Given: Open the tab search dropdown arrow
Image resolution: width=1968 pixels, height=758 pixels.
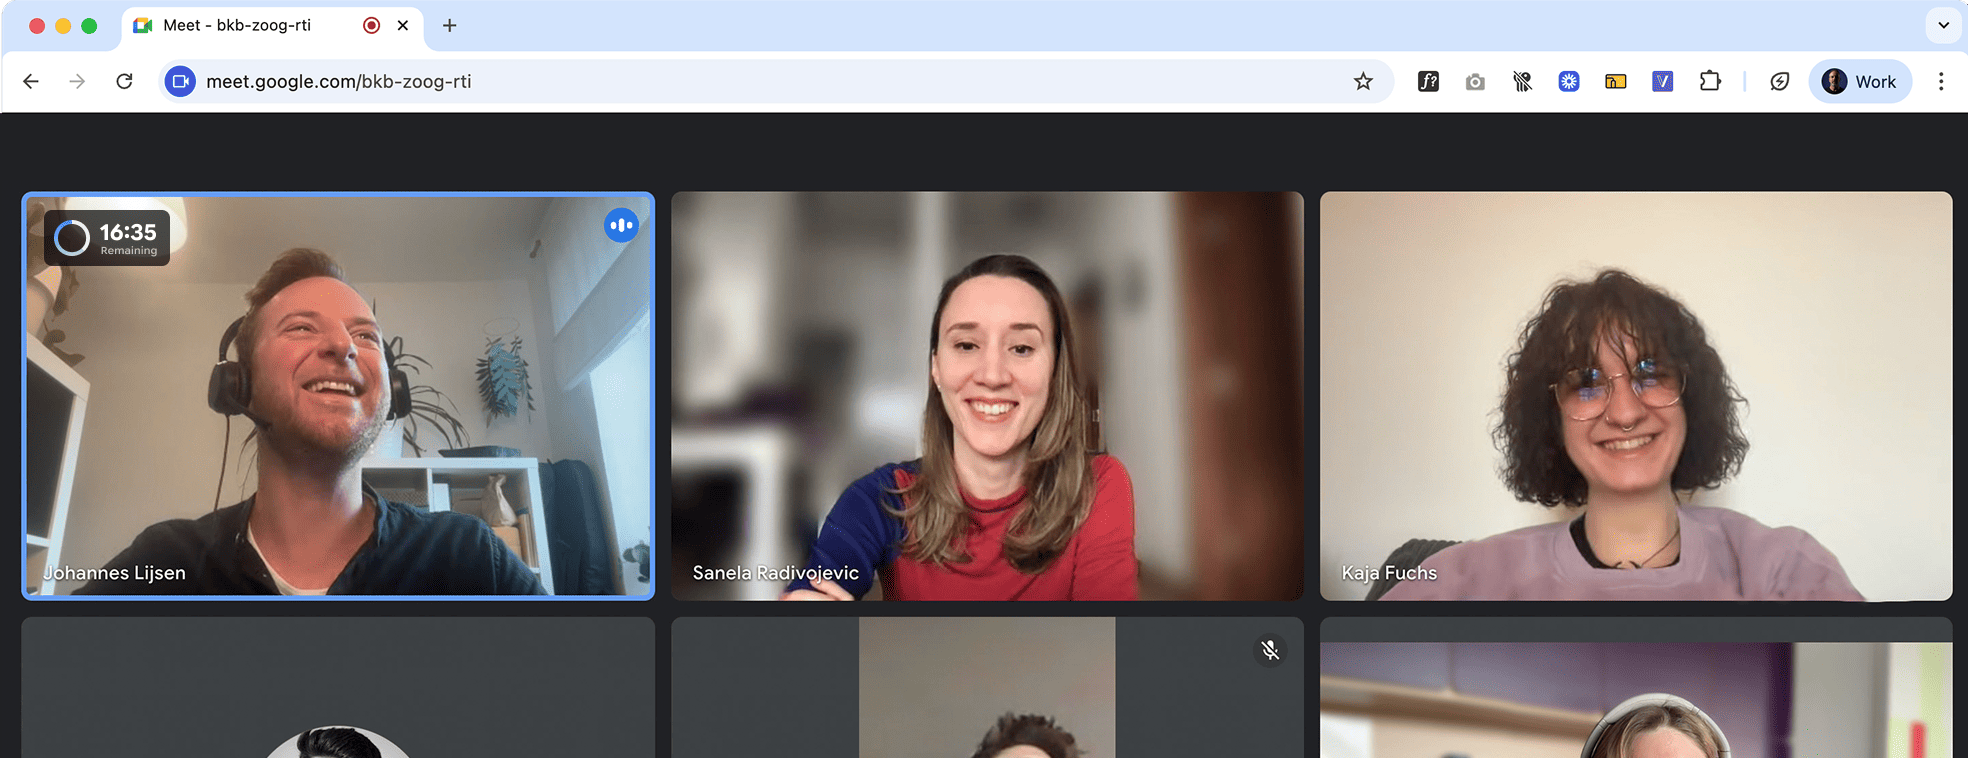Looking at the screenshot, I should coord(1943,26).
